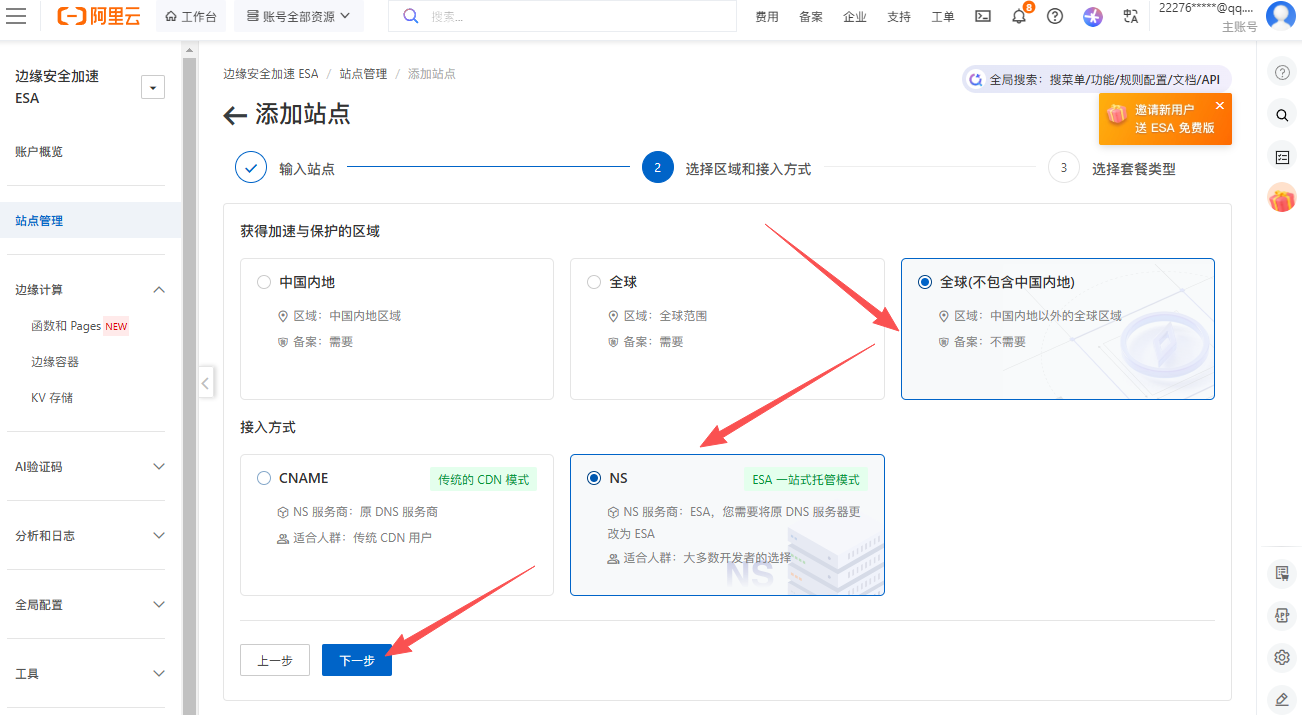Screen dimensions: 1302x715
Task: Click the right sidebar edit pencil icon
Action: [1281, 698]
